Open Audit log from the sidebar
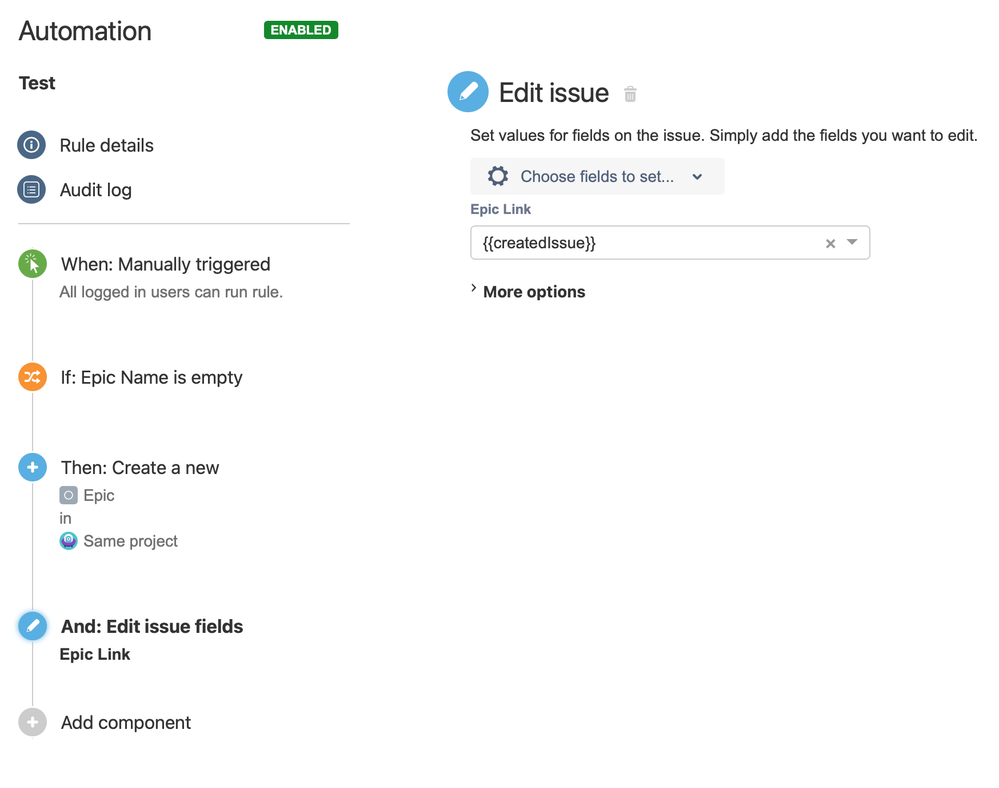The height and width of the screenshot is (788, 999). pos(95,189)
